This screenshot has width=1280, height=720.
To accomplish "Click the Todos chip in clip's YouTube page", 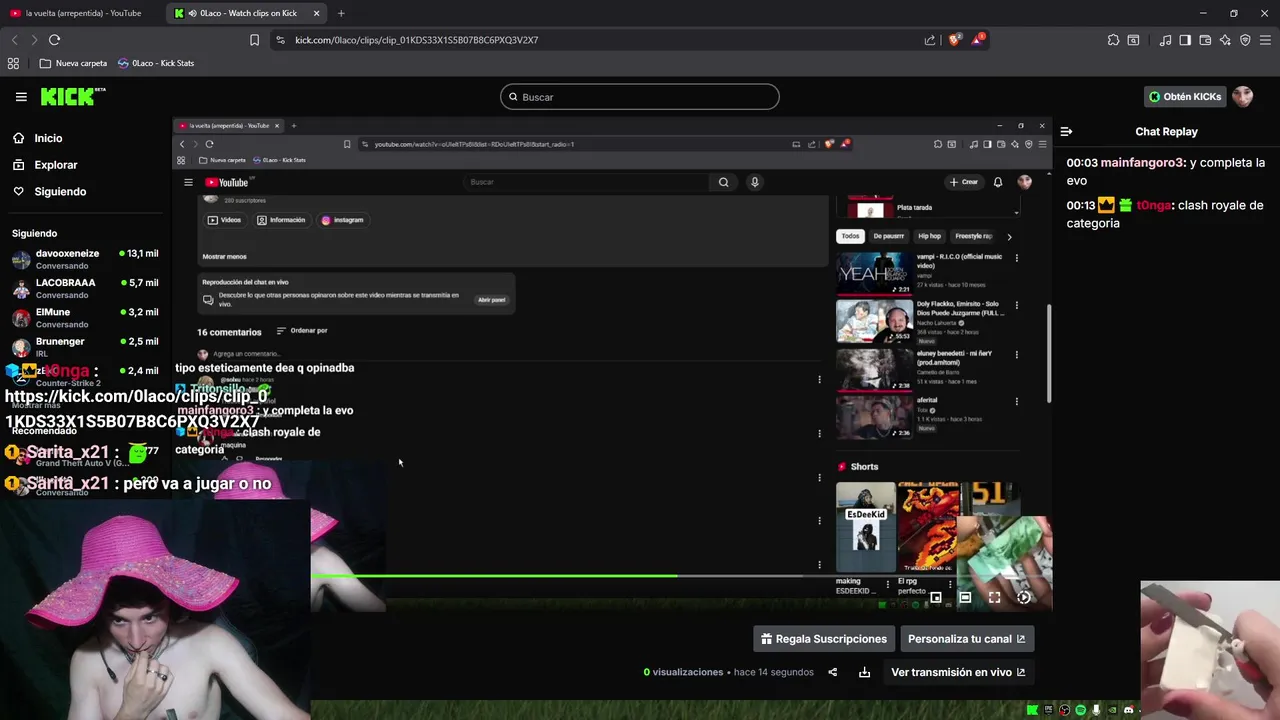I will [x=850, y=236].
